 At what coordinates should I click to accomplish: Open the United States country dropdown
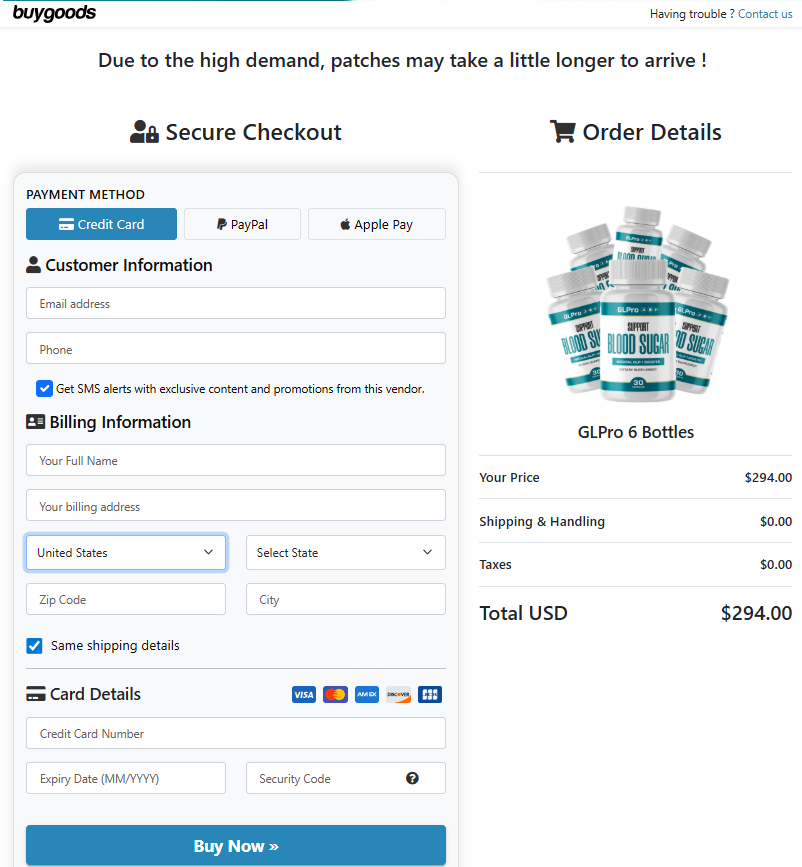pos(126,553)
